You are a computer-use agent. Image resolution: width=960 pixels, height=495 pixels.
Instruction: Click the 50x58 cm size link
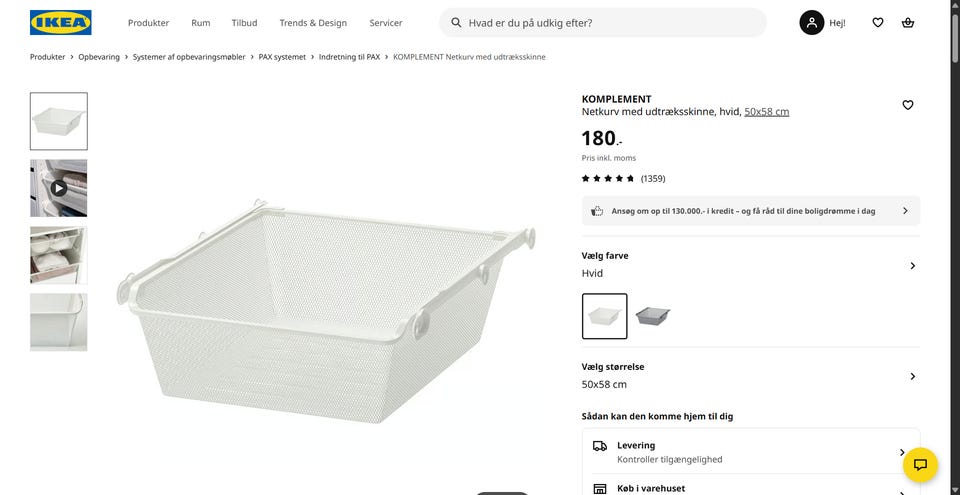pos(766,112)
